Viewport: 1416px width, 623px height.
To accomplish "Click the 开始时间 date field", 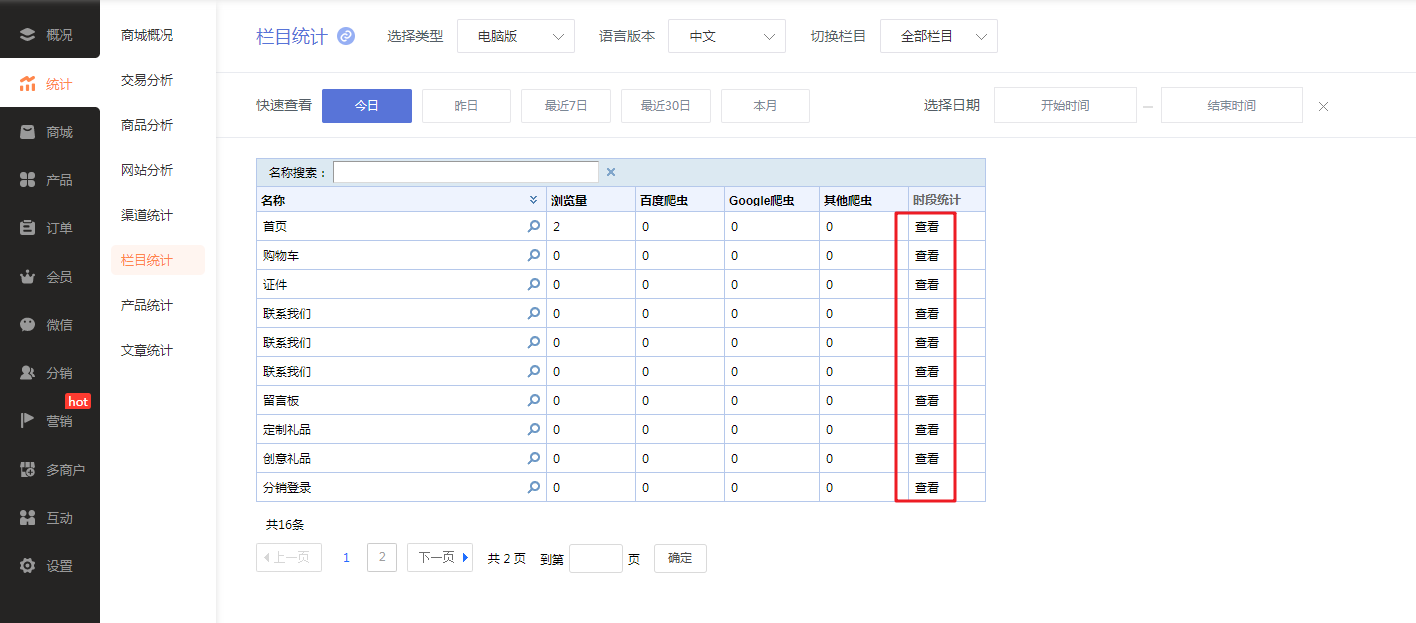I will (x=1065, y=106).
